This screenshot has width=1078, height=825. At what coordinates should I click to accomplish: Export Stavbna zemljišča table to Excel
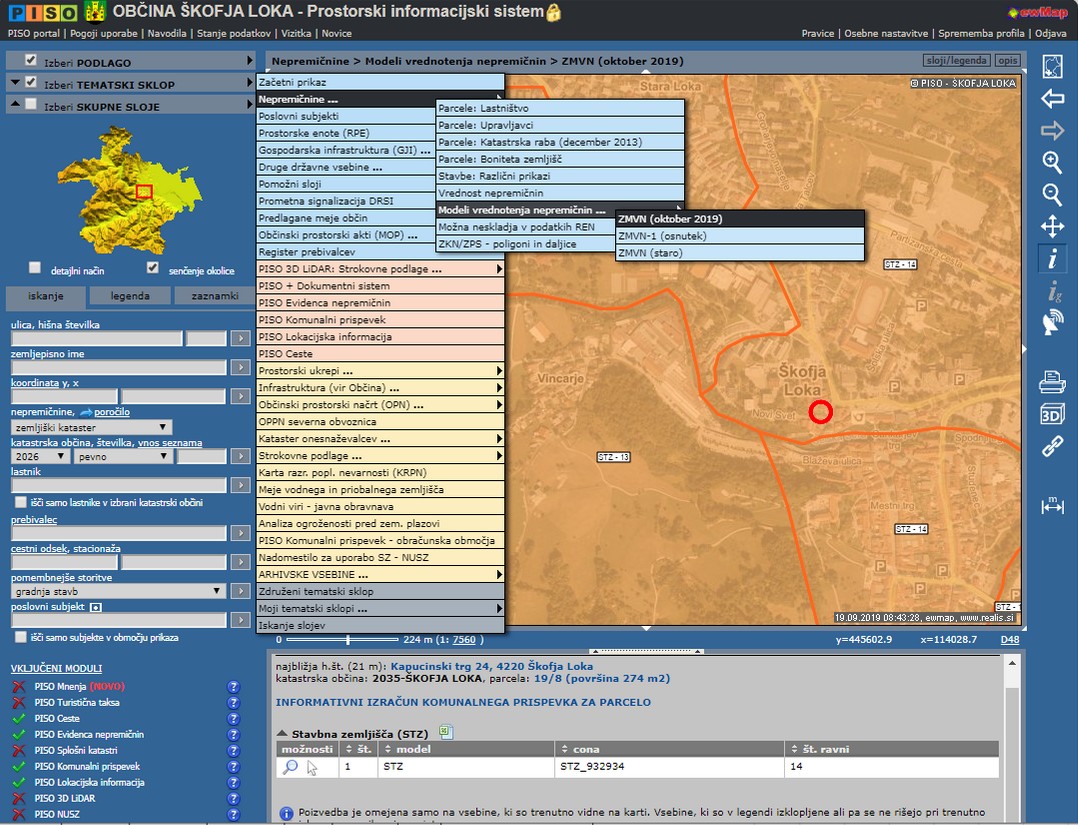tap(447, 733)
